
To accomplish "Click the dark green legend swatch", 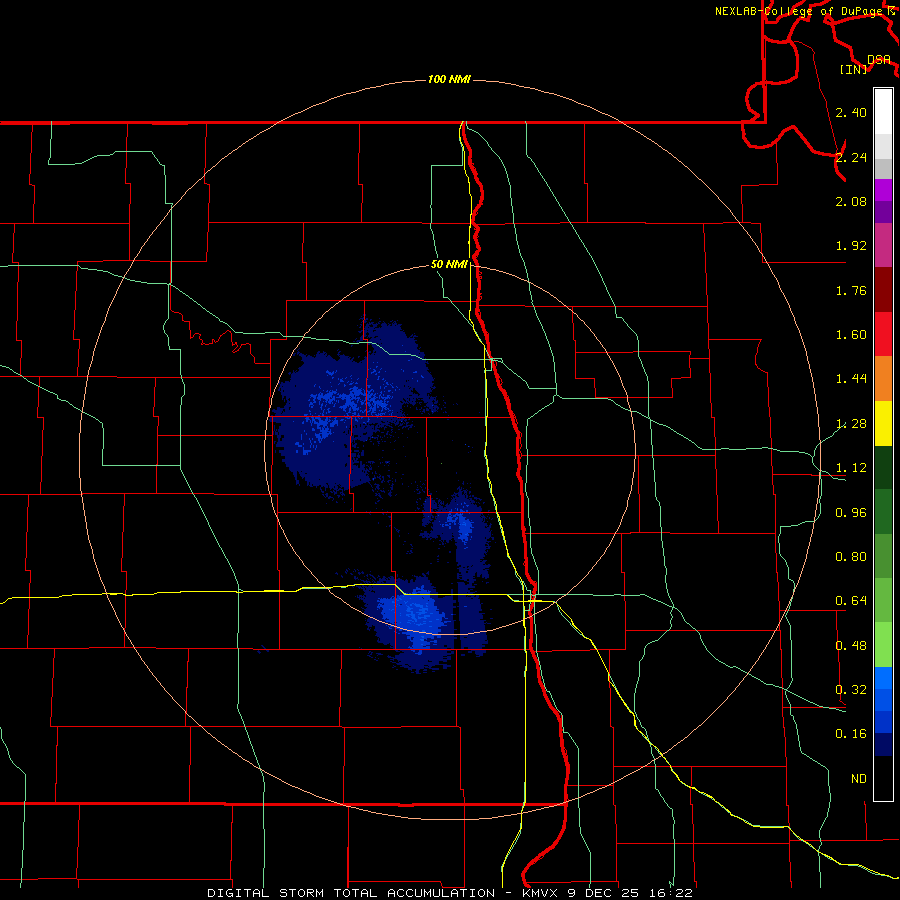I will click(883, 468).
